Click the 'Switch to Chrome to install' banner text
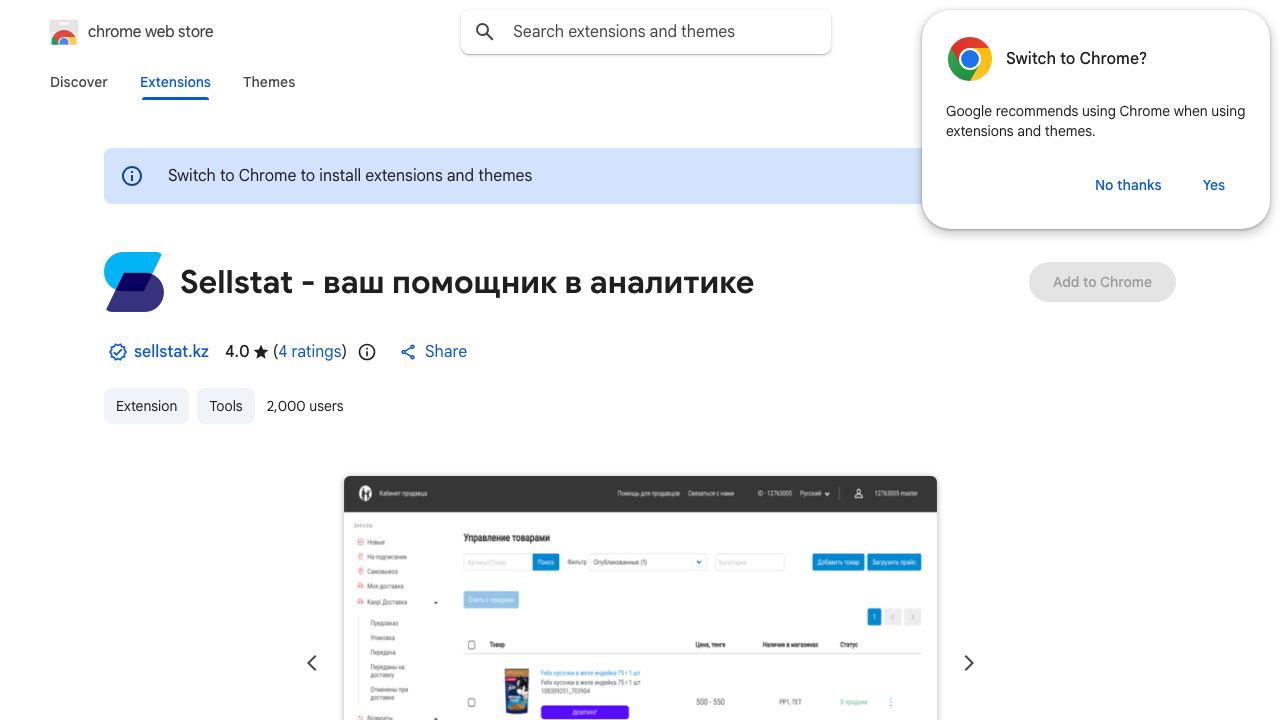The image size is (1280, 720). 350,175
